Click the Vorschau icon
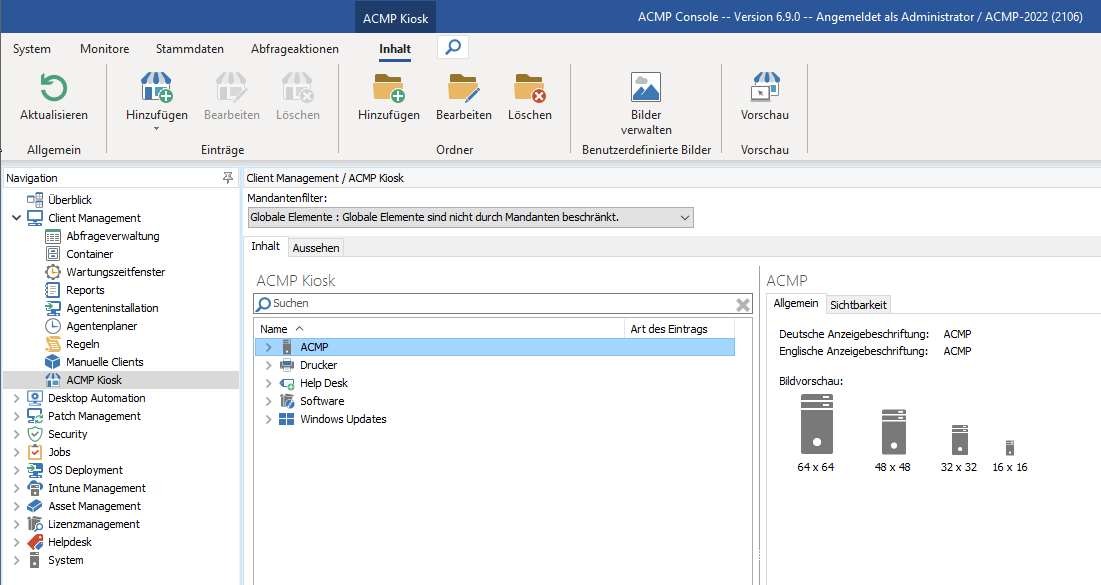Image resolution: width=1101 pixels, height=585 pixels. coord(765,88)
